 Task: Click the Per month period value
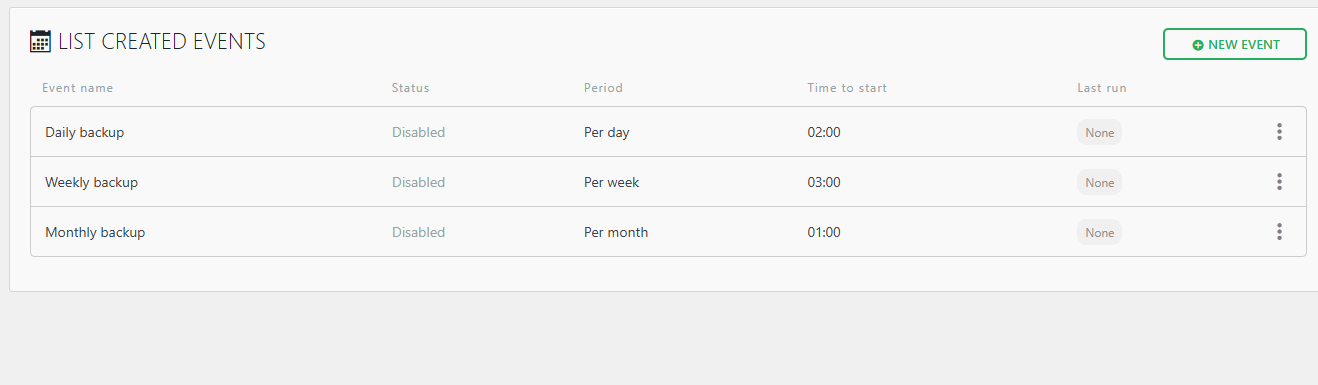coord(616,232)
